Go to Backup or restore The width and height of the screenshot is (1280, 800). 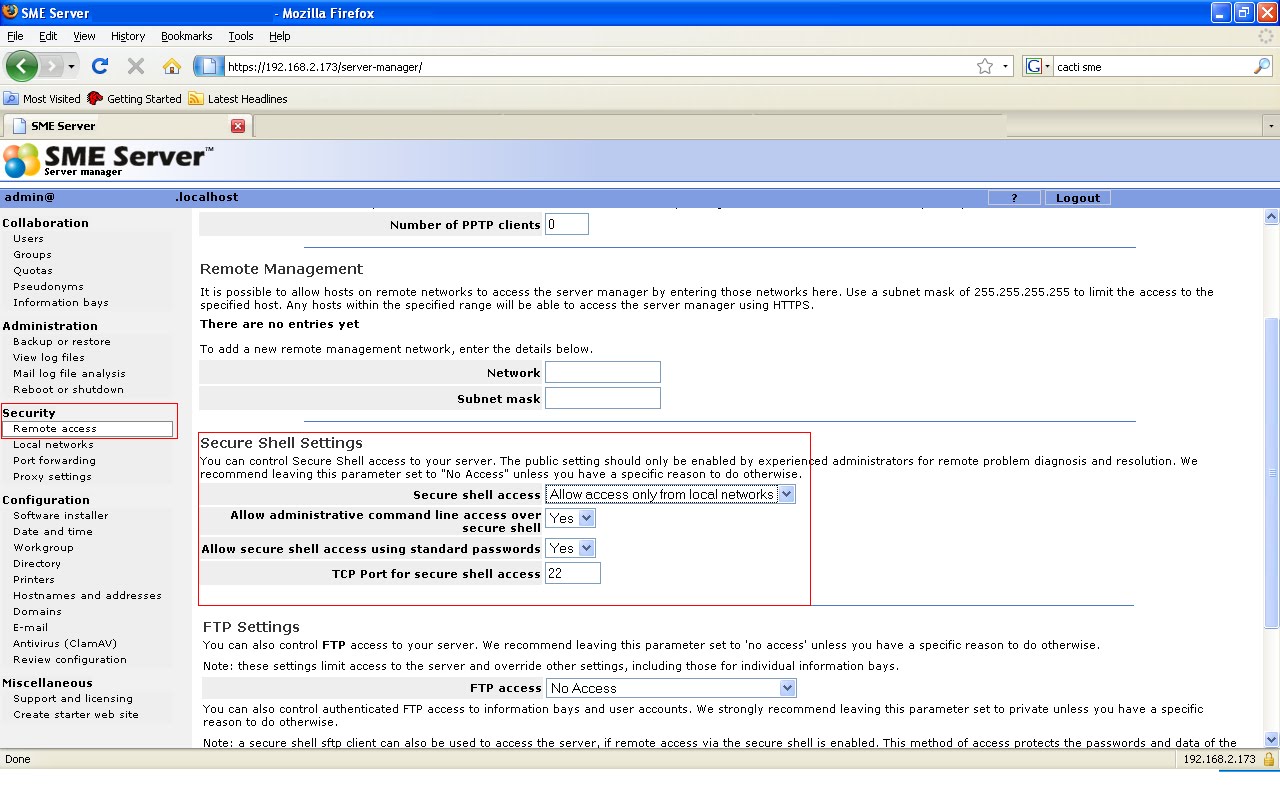click(x=62, y=342)
